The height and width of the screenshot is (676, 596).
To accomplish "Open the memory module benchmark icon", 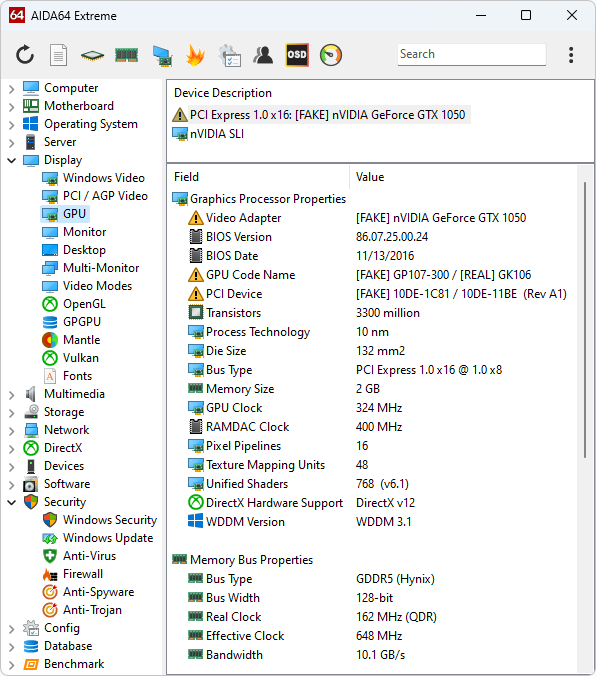I will click(126, 55).
